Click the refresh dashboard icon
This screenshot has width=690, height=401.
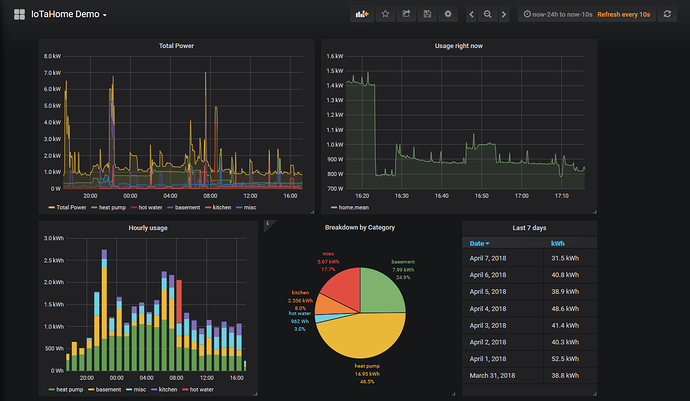tap(667, 14)
